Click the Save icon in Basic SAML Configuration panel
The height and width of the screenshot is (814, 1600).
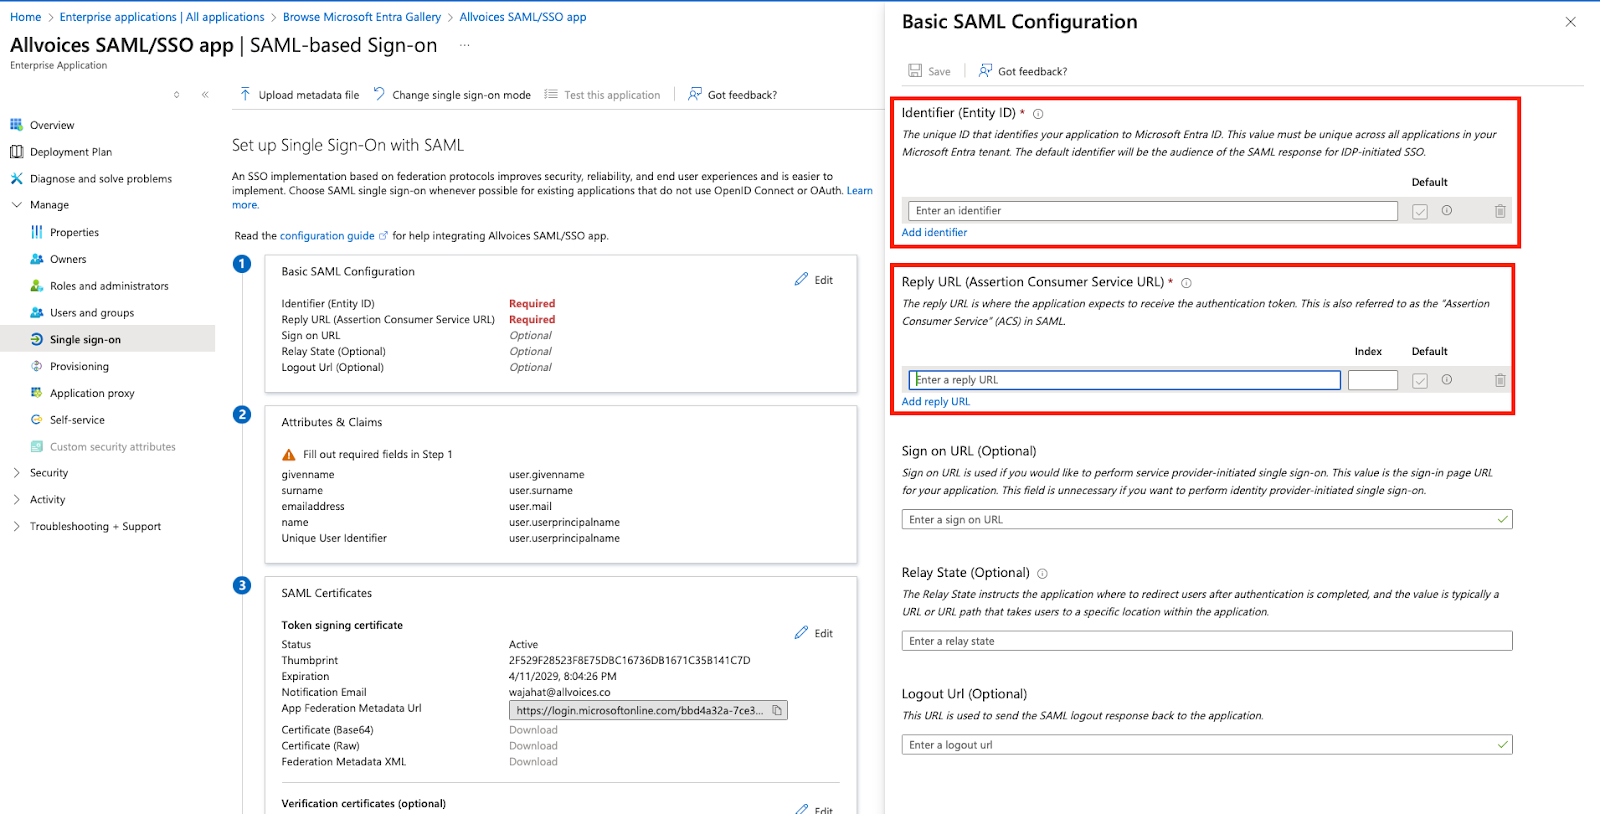[x=917, y=70]
